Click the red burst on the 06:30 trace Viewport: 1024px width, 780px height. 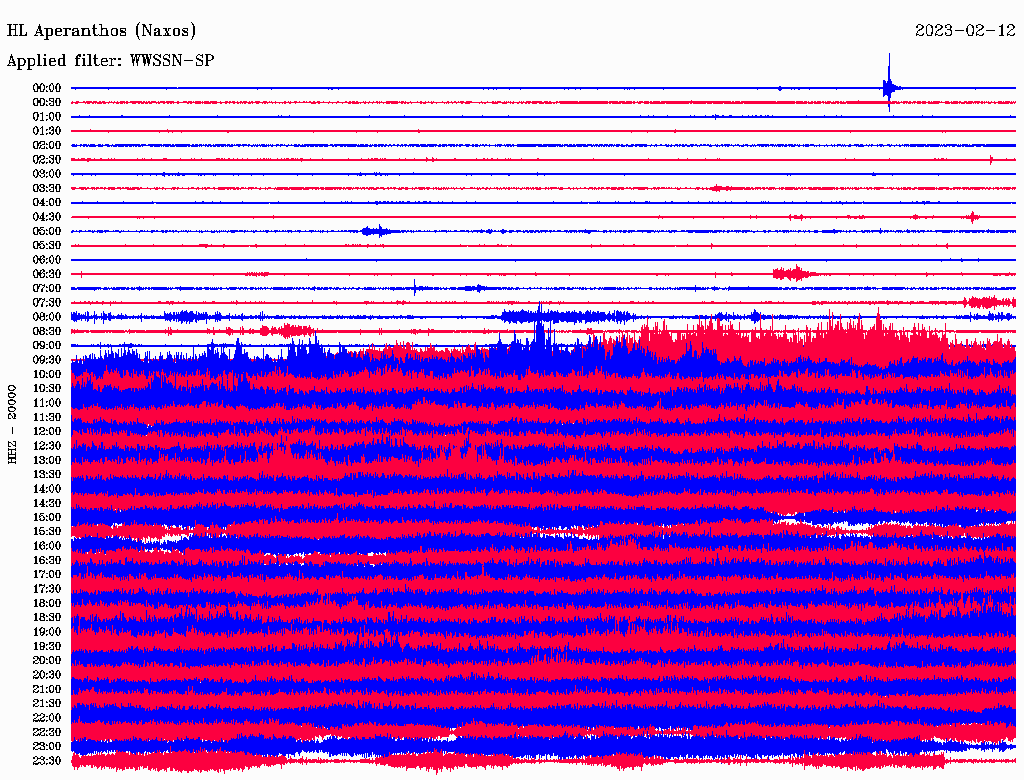coord(794,273)
